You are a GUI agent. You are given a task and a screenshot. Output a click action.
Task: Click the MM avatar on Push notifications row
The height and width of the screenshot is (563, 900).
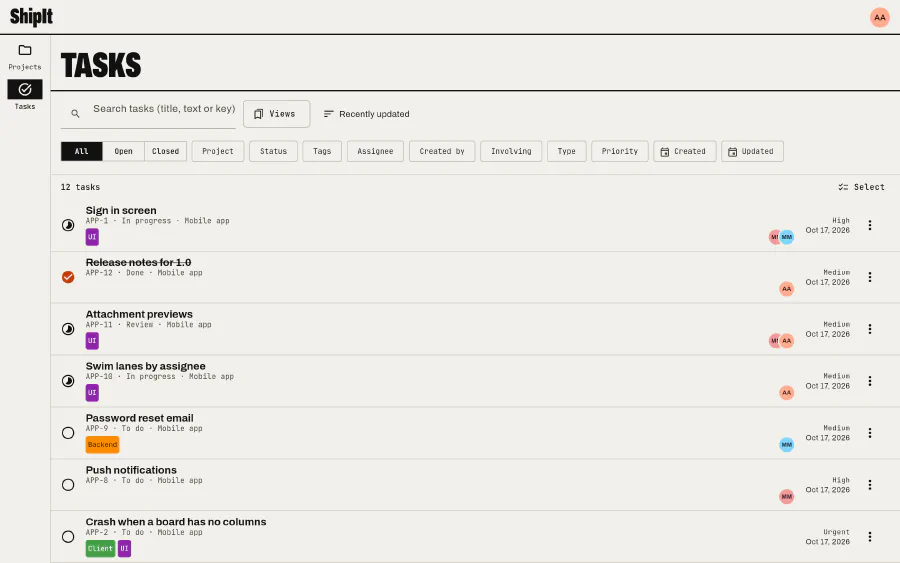pos(786,496)
